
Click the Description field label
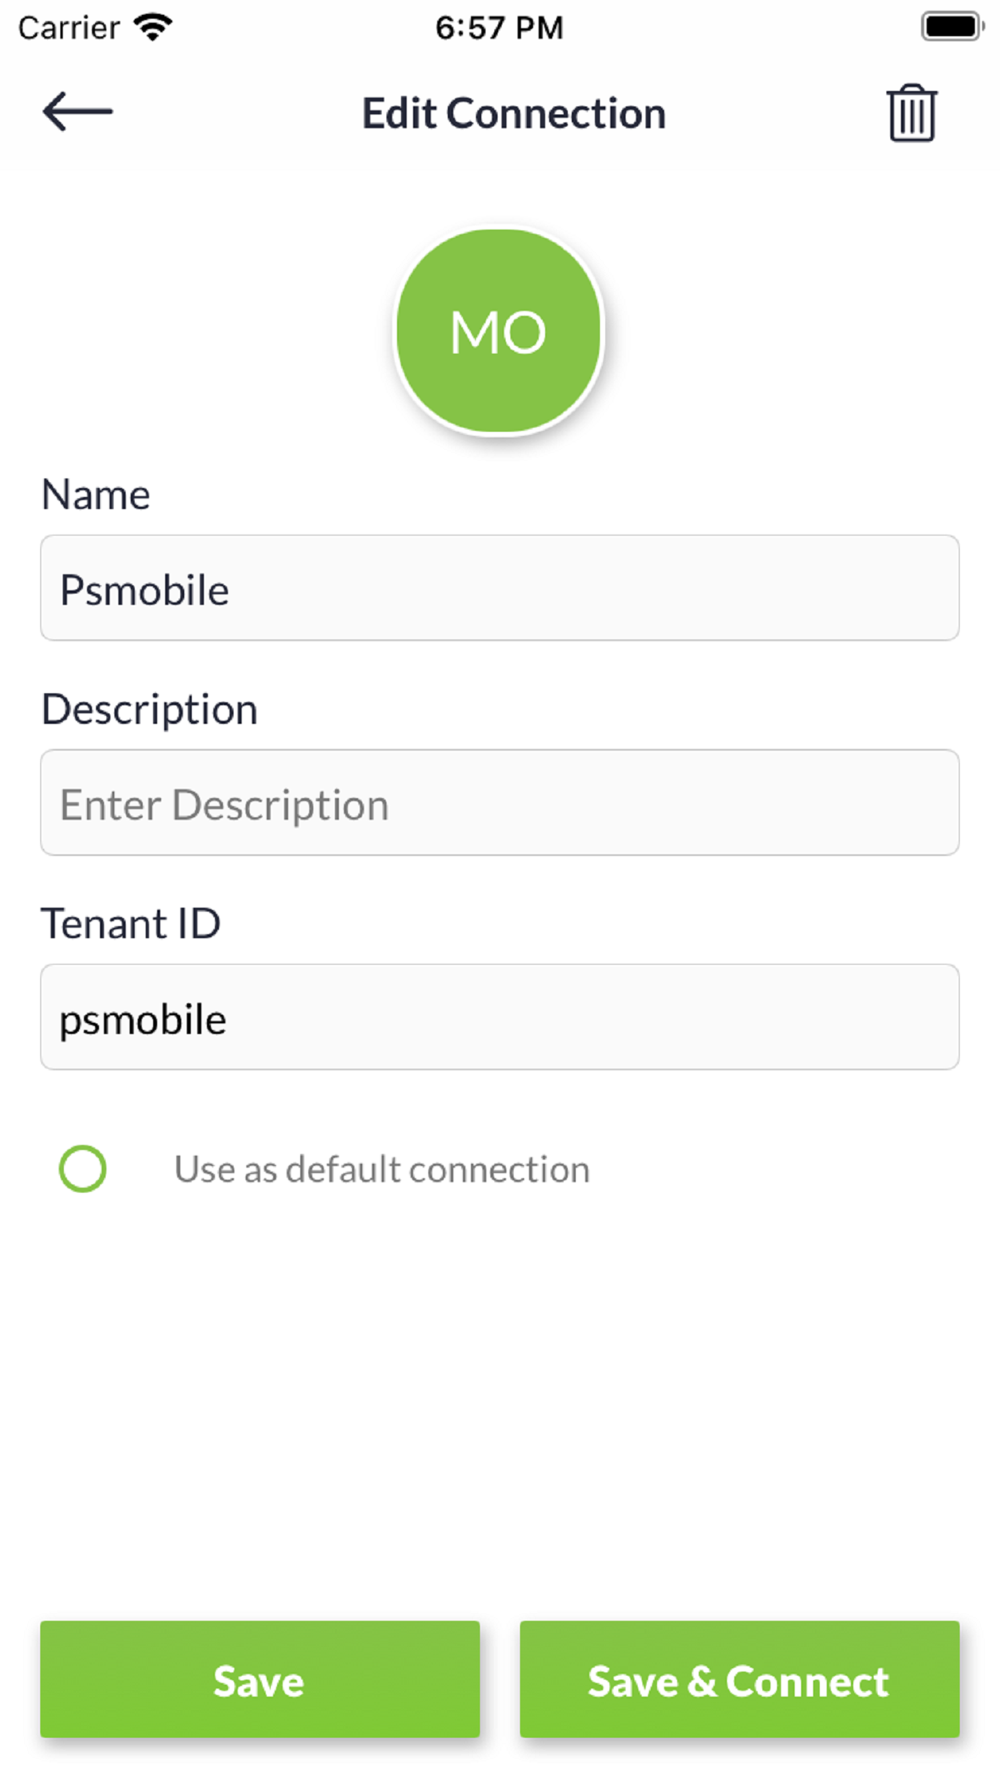tap(150, 710)
